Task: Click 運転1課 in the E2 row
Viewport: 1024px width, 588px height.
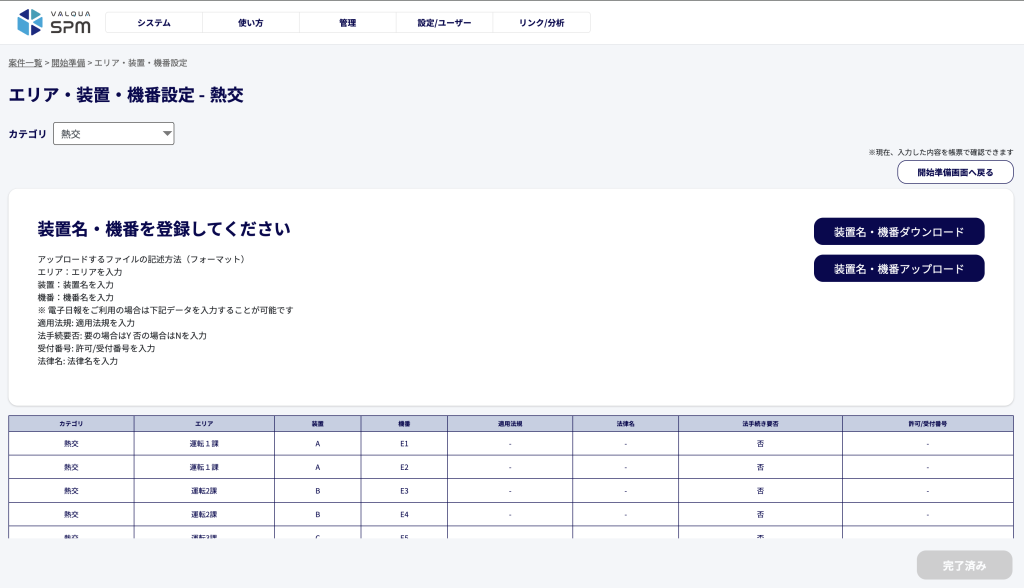Action: 204,467
